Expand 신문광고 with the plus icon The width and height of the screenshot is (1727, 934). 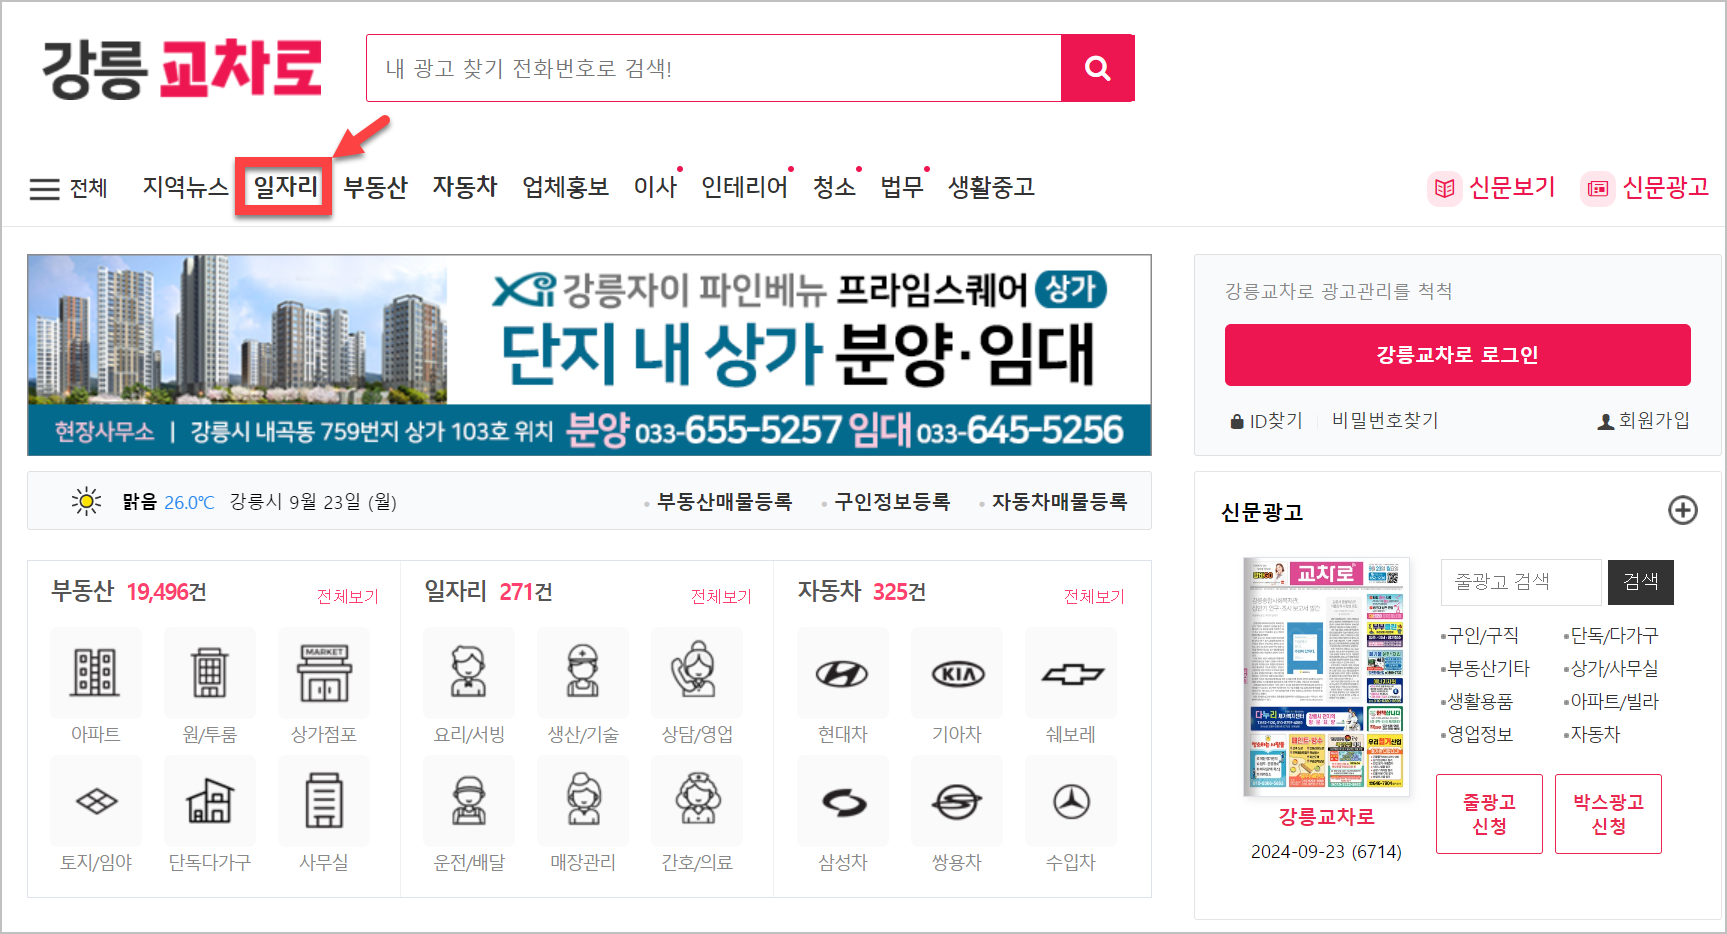(1683, 510)
